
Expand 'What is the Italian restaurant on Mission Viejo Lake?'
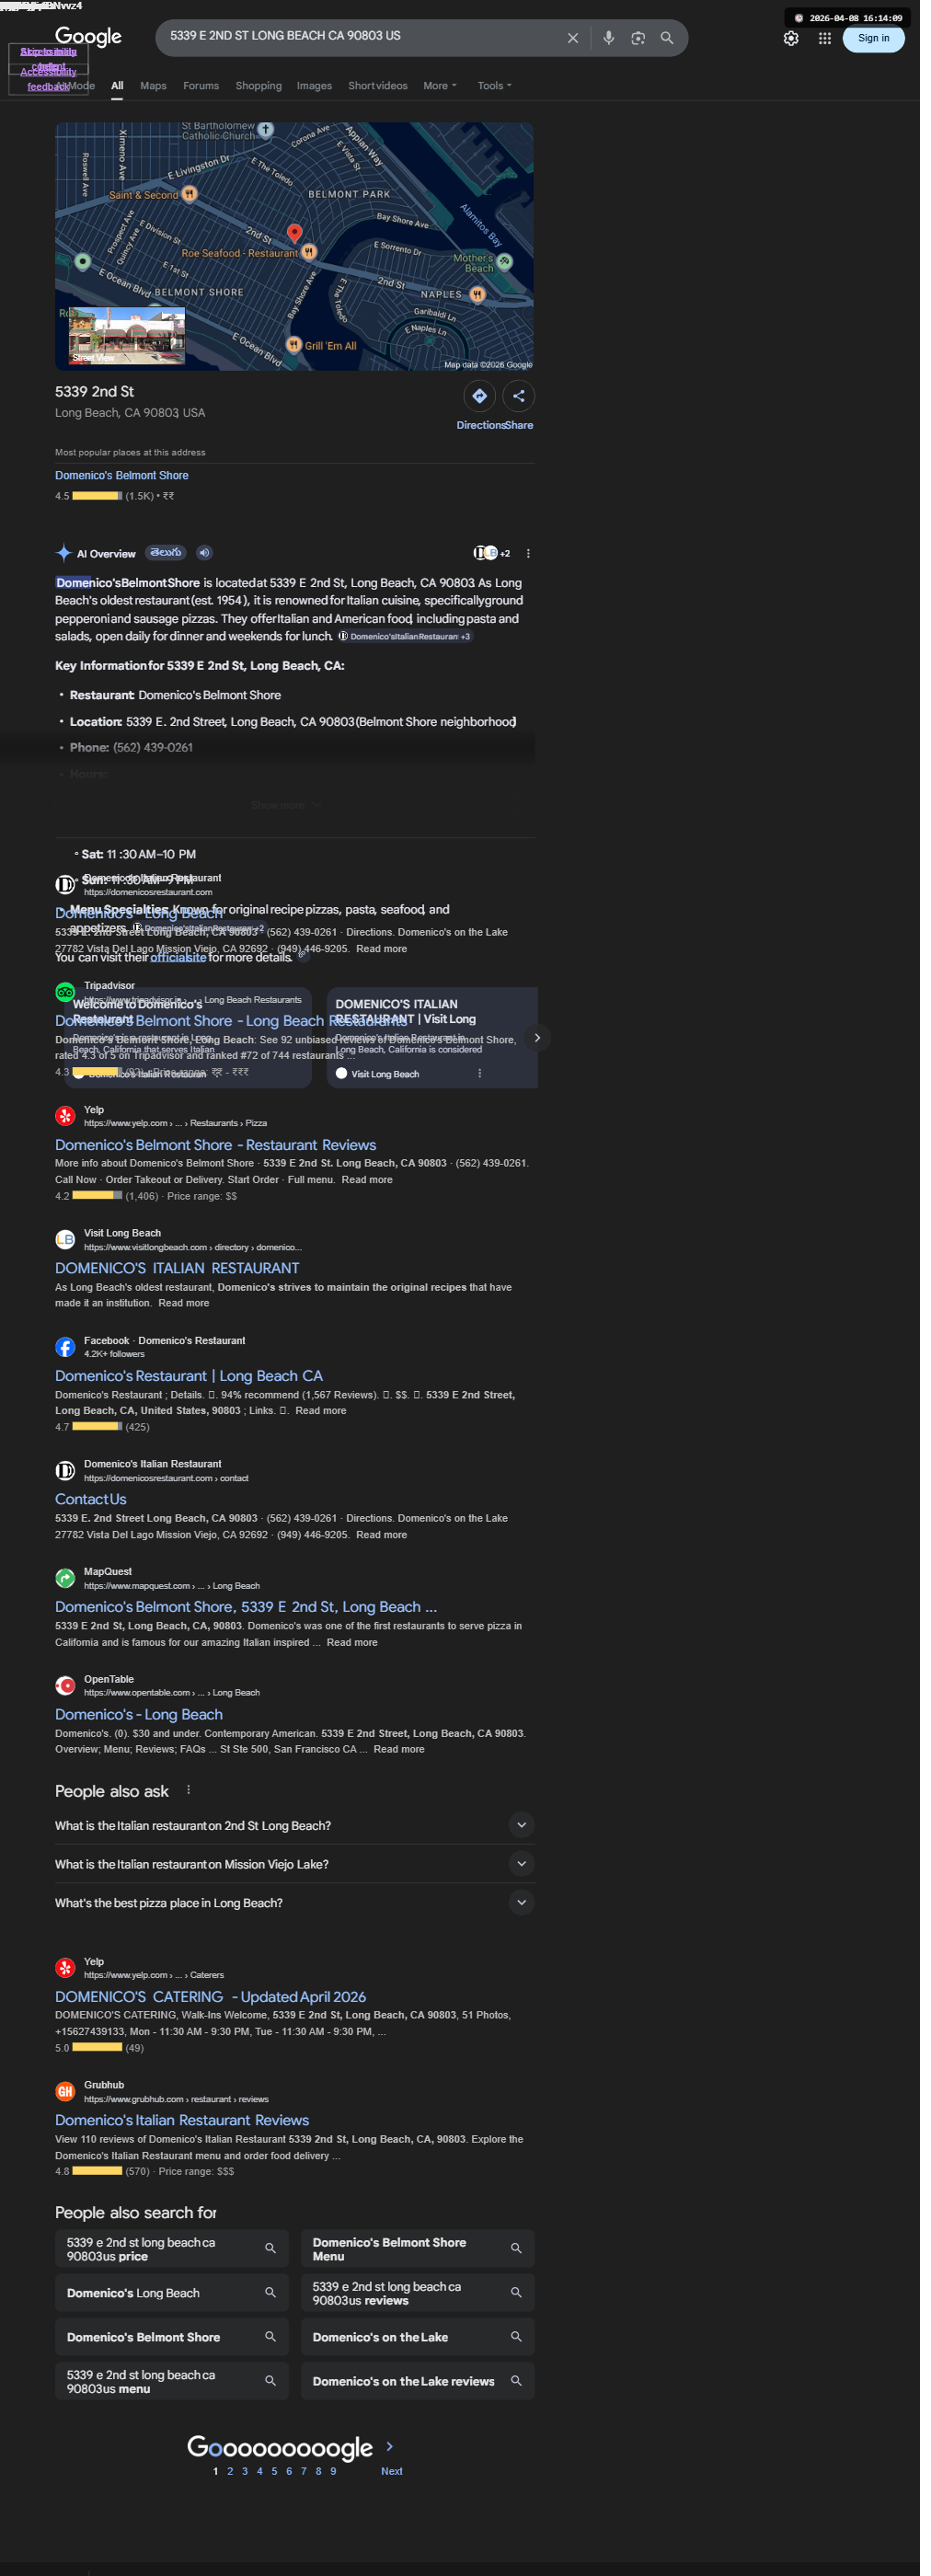coord(294,1864)
